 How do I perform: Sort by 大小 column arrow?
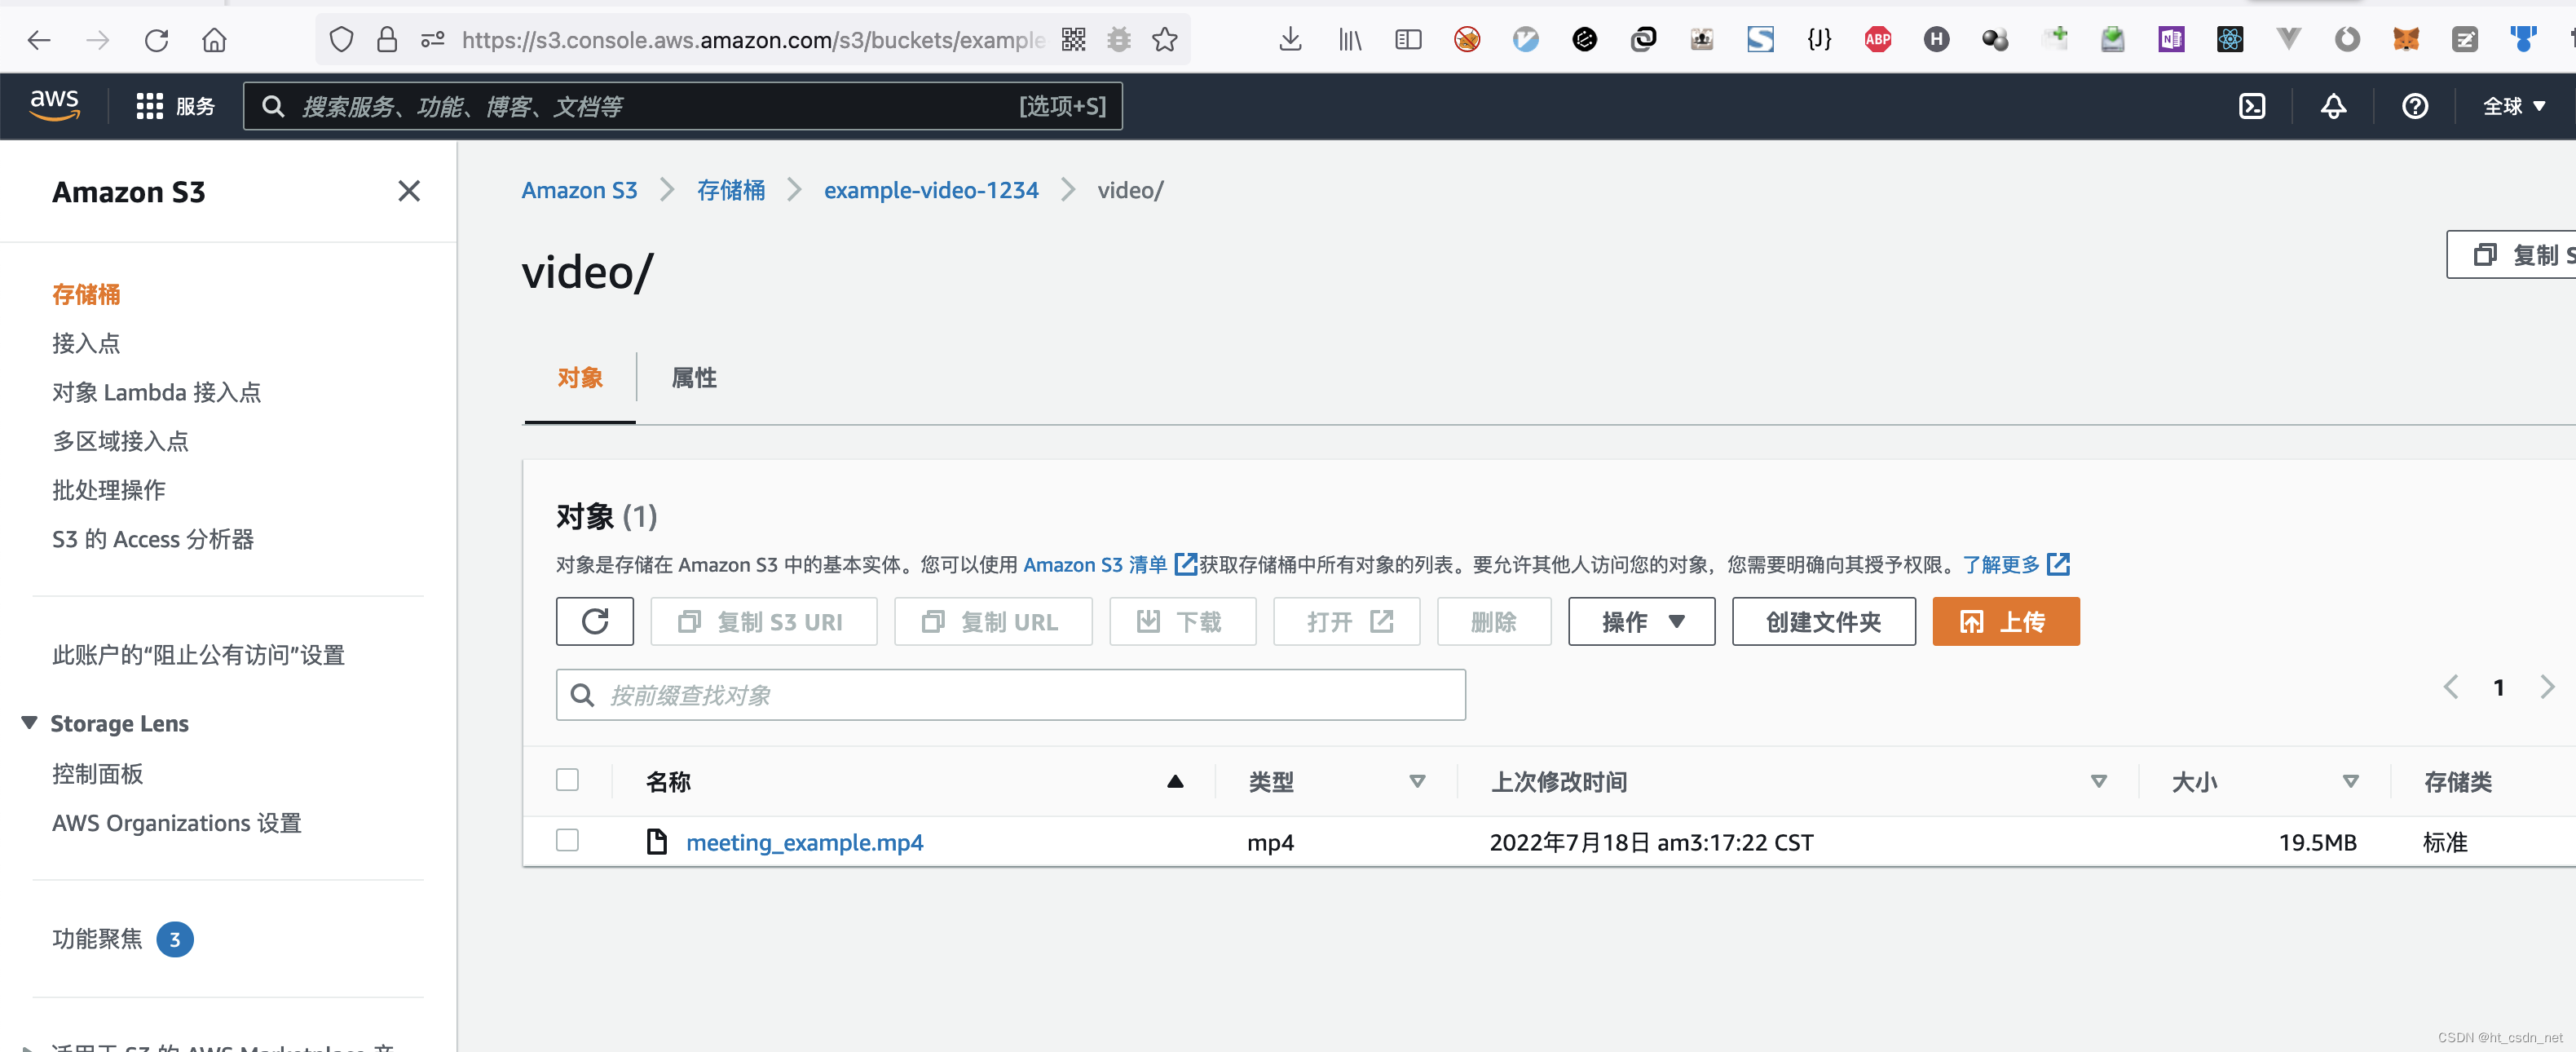tap(2351, 782)
